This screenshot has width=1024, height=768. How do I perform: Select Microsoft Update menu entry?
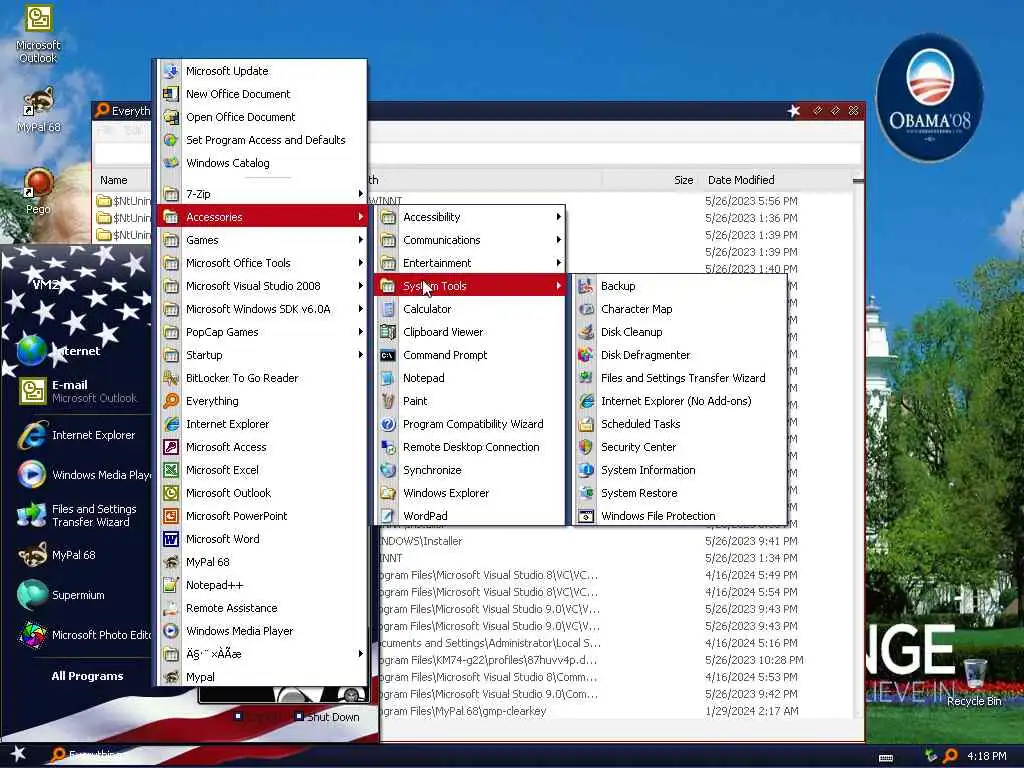click(x=262, y=71)
